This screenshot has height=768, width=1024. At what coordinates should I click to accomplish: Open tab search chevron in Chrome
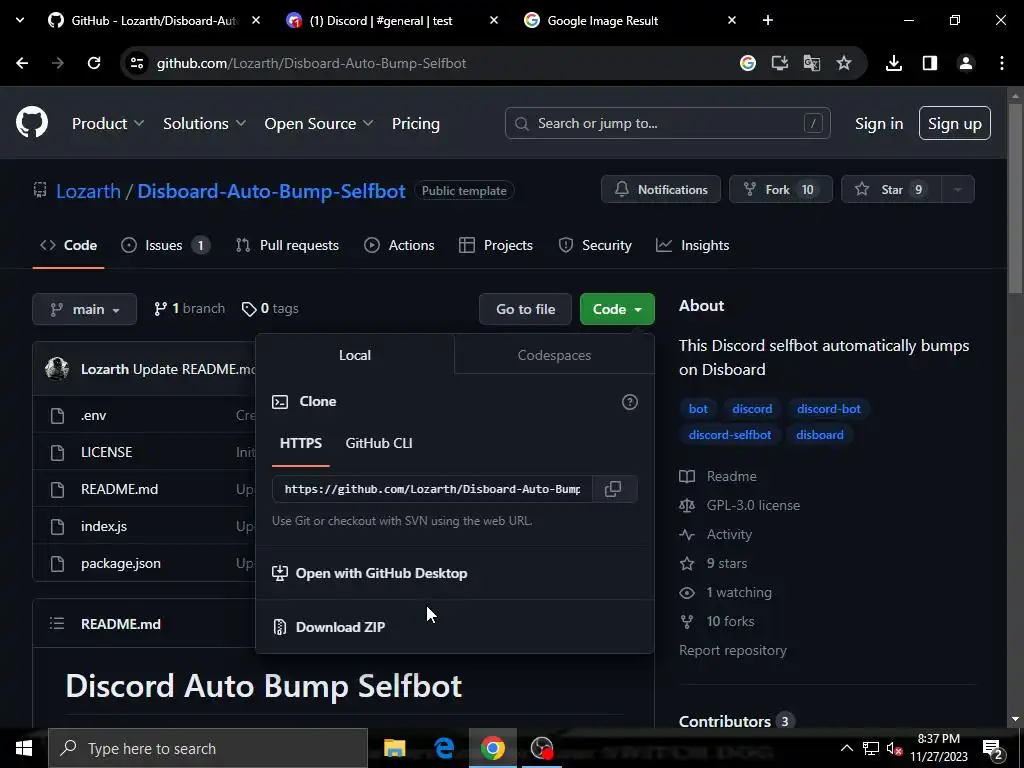point(20,20)
